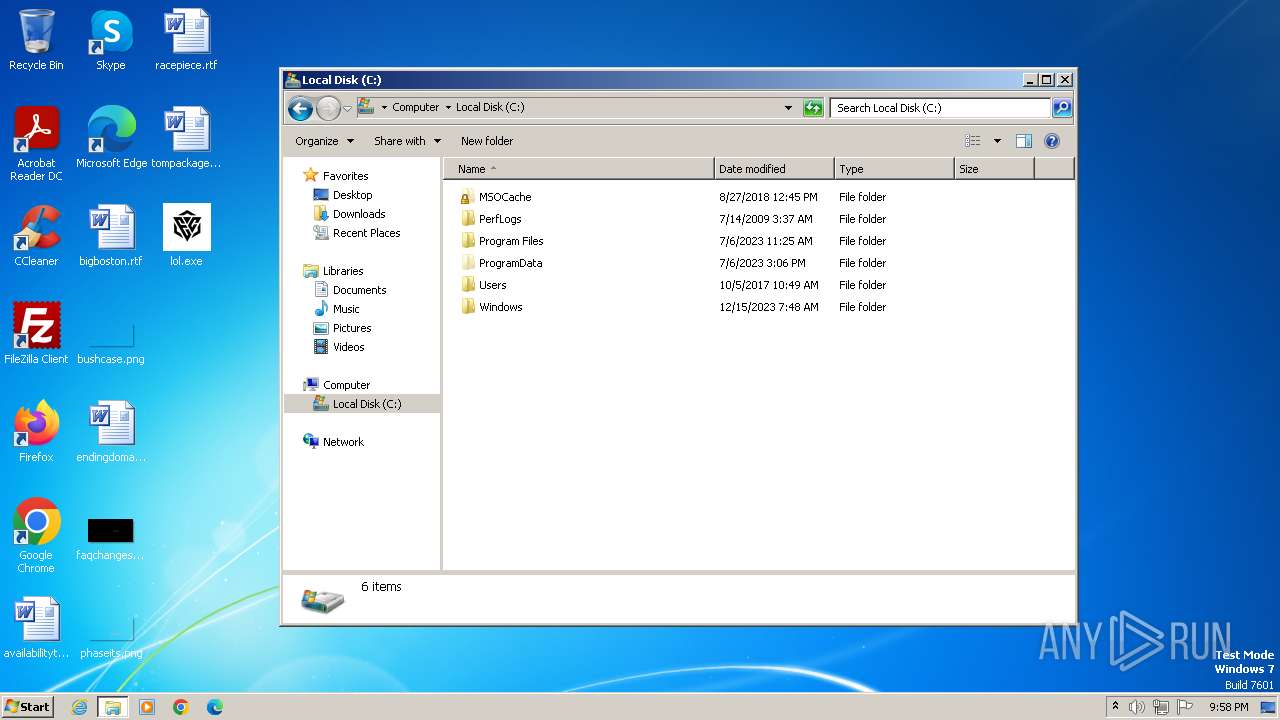Sort by the Type column header
This screenshot has height=720, width=1280.
click(x=894, y=169)
